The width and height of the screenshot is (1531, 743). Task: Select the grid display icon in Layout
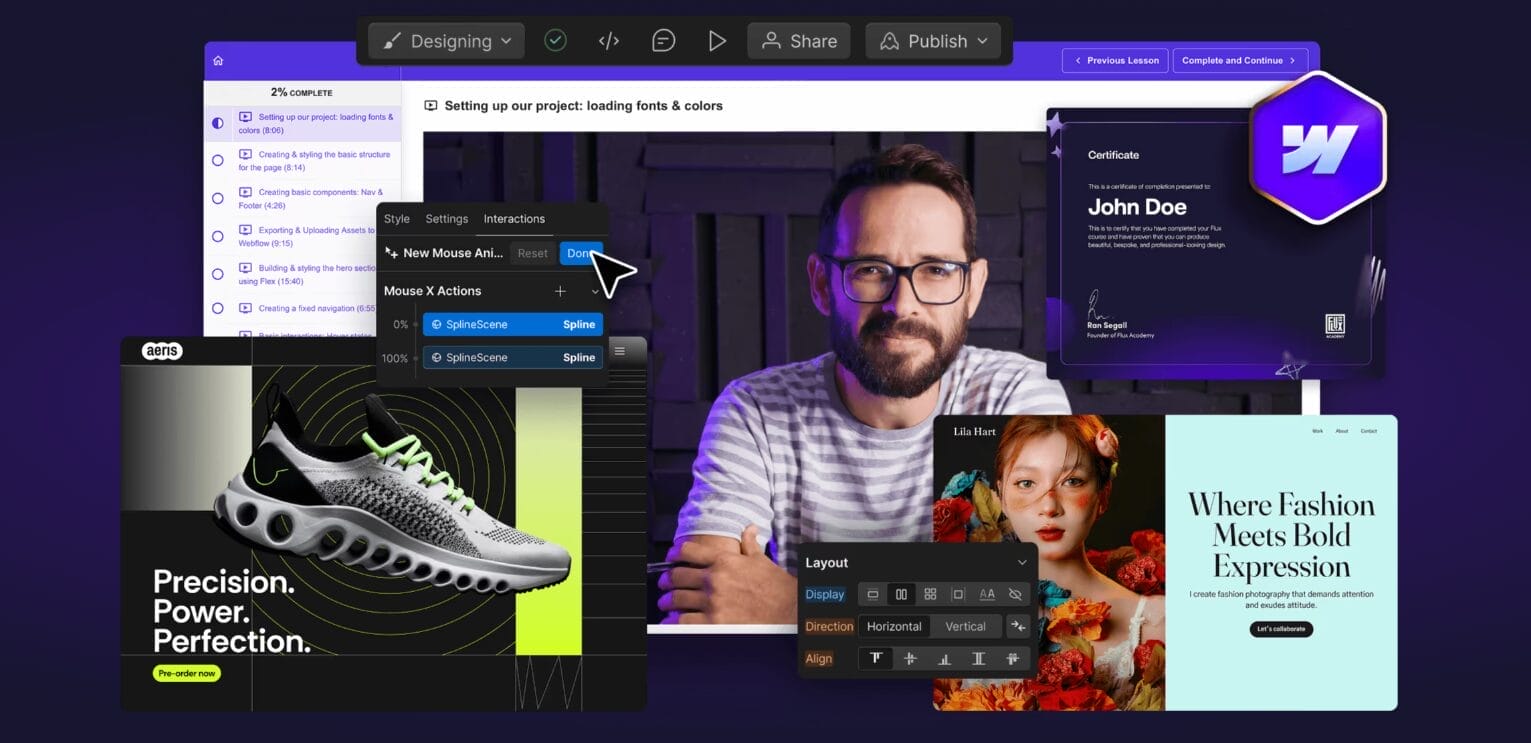pos(930,594)
